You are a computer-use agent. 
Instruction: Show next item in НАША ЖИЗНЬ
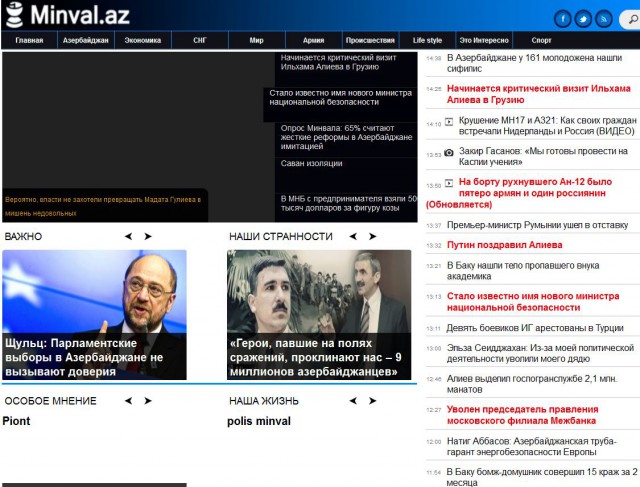coord(372,401)
